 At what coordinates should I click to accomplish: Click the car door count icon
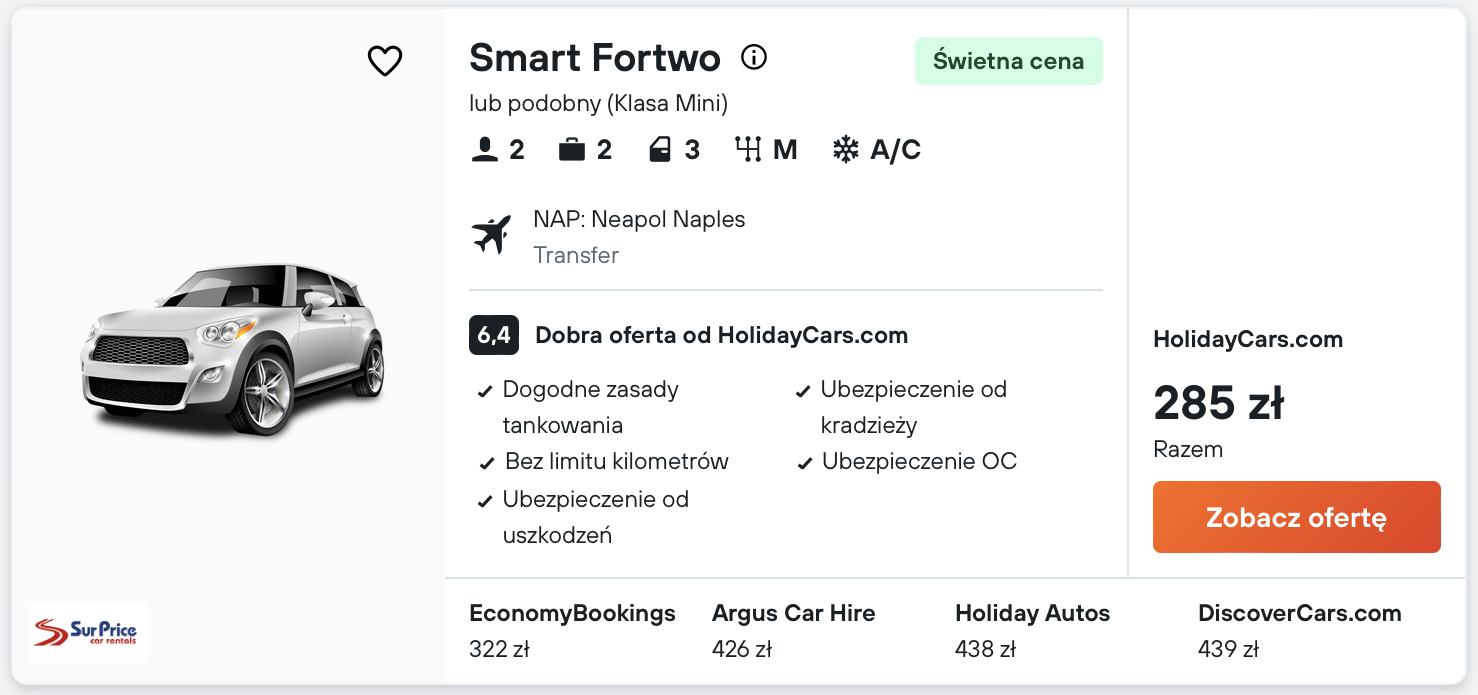coord(660,150)
